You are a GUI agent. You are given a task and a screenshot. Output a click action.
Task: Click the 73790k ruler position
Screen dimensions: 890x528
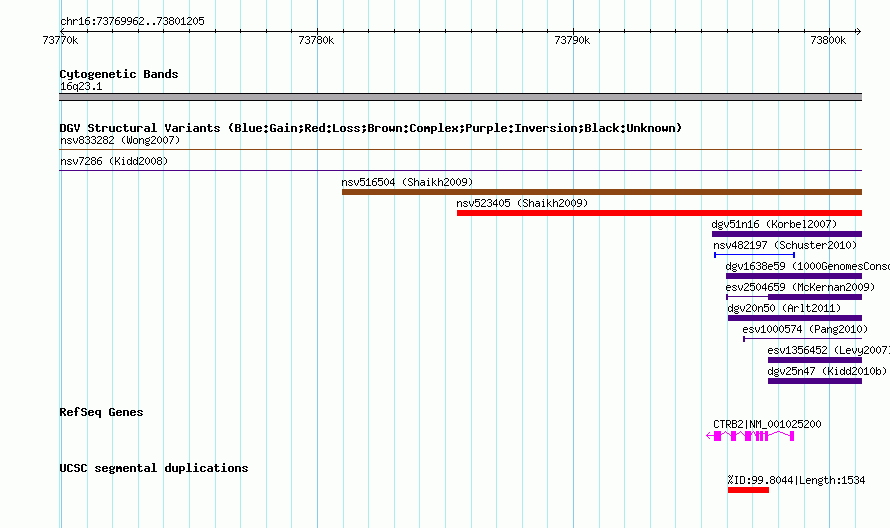(x=572, y=40)
